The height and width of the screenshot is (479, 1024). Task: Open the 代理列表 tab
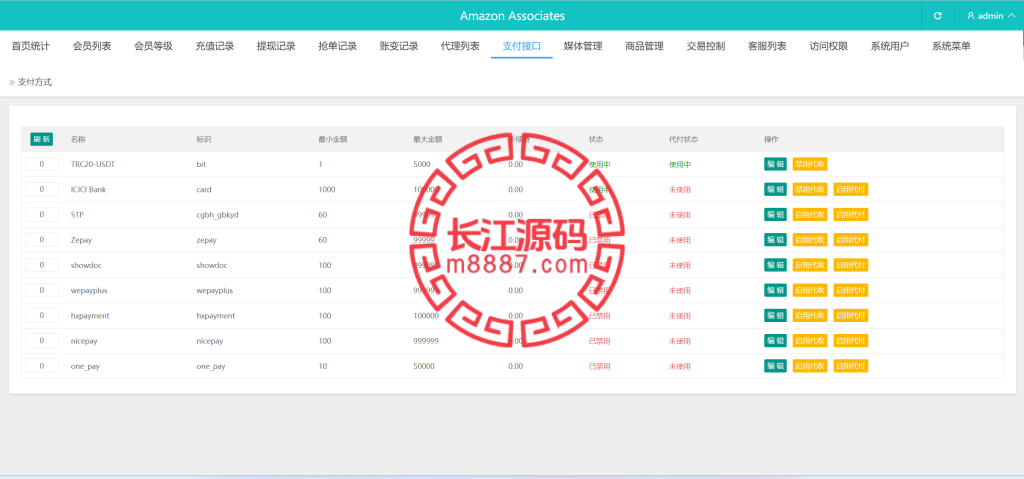[x=460, y=46]
